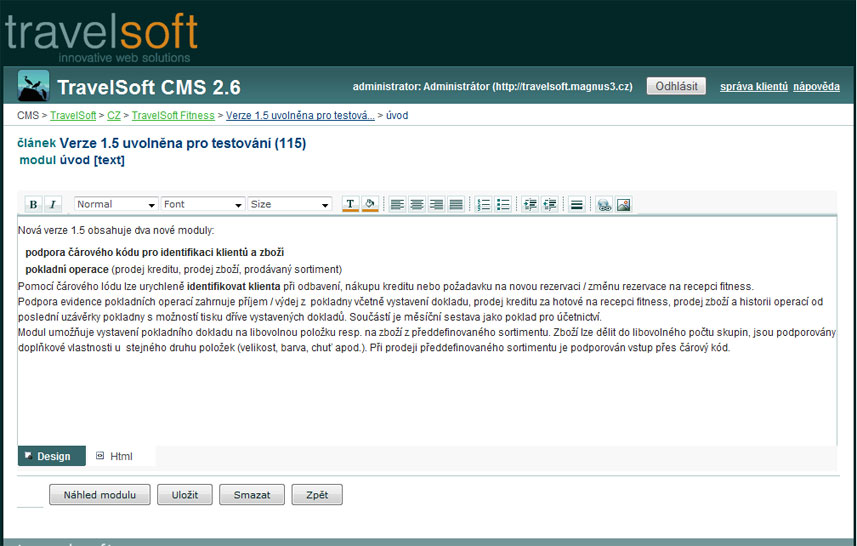Click the second indent icon
The image size is (857, 546).
tap(550, 204)
